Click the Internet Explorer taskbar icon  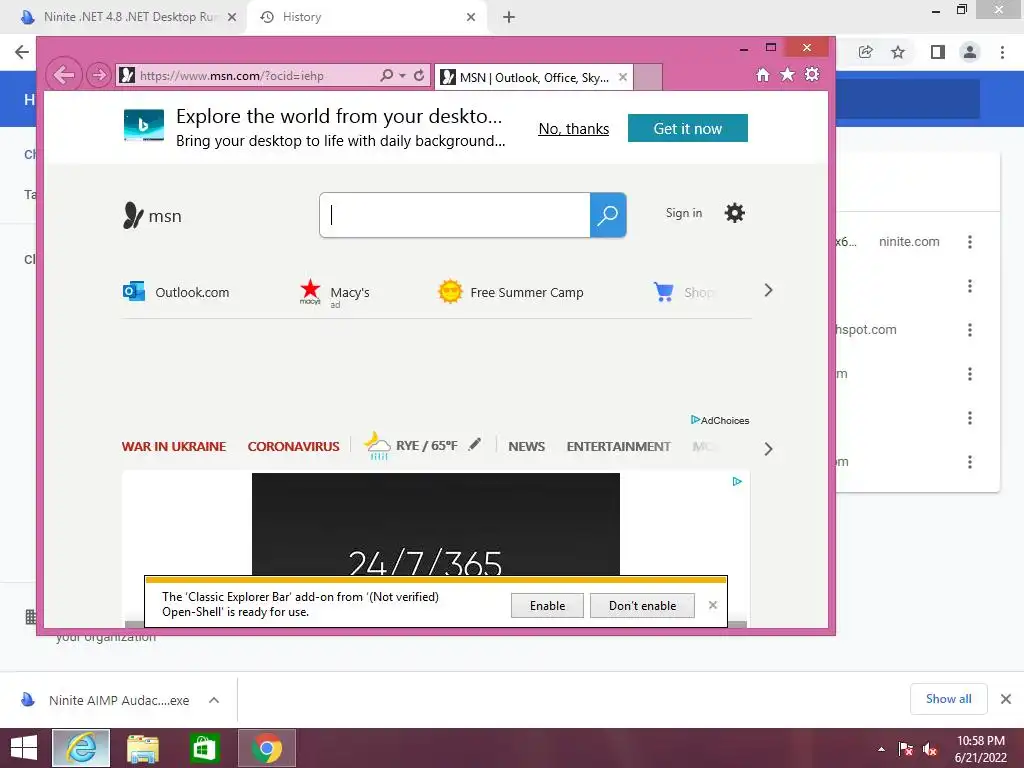pyautogui.click(x=81, y=748)
